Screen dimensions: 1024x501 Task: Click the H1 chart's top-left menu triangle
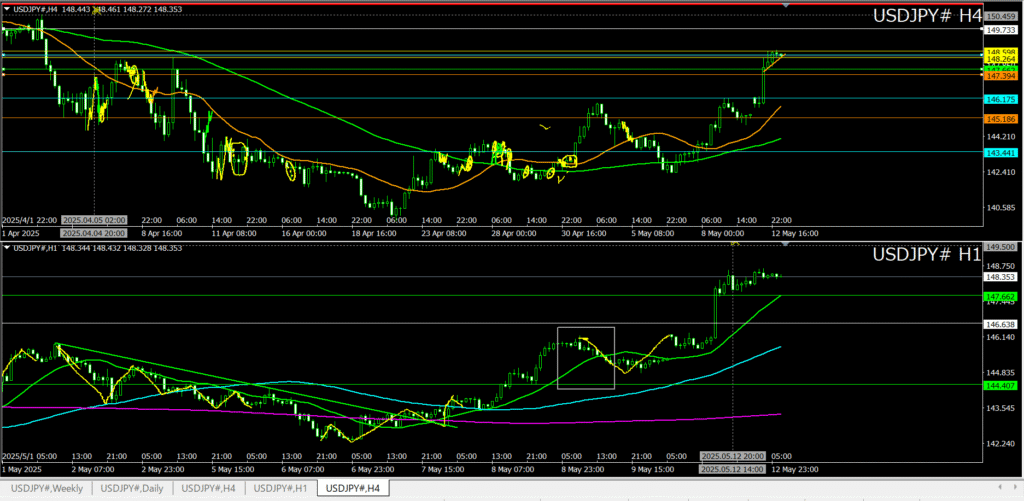(x=7, y=248)
